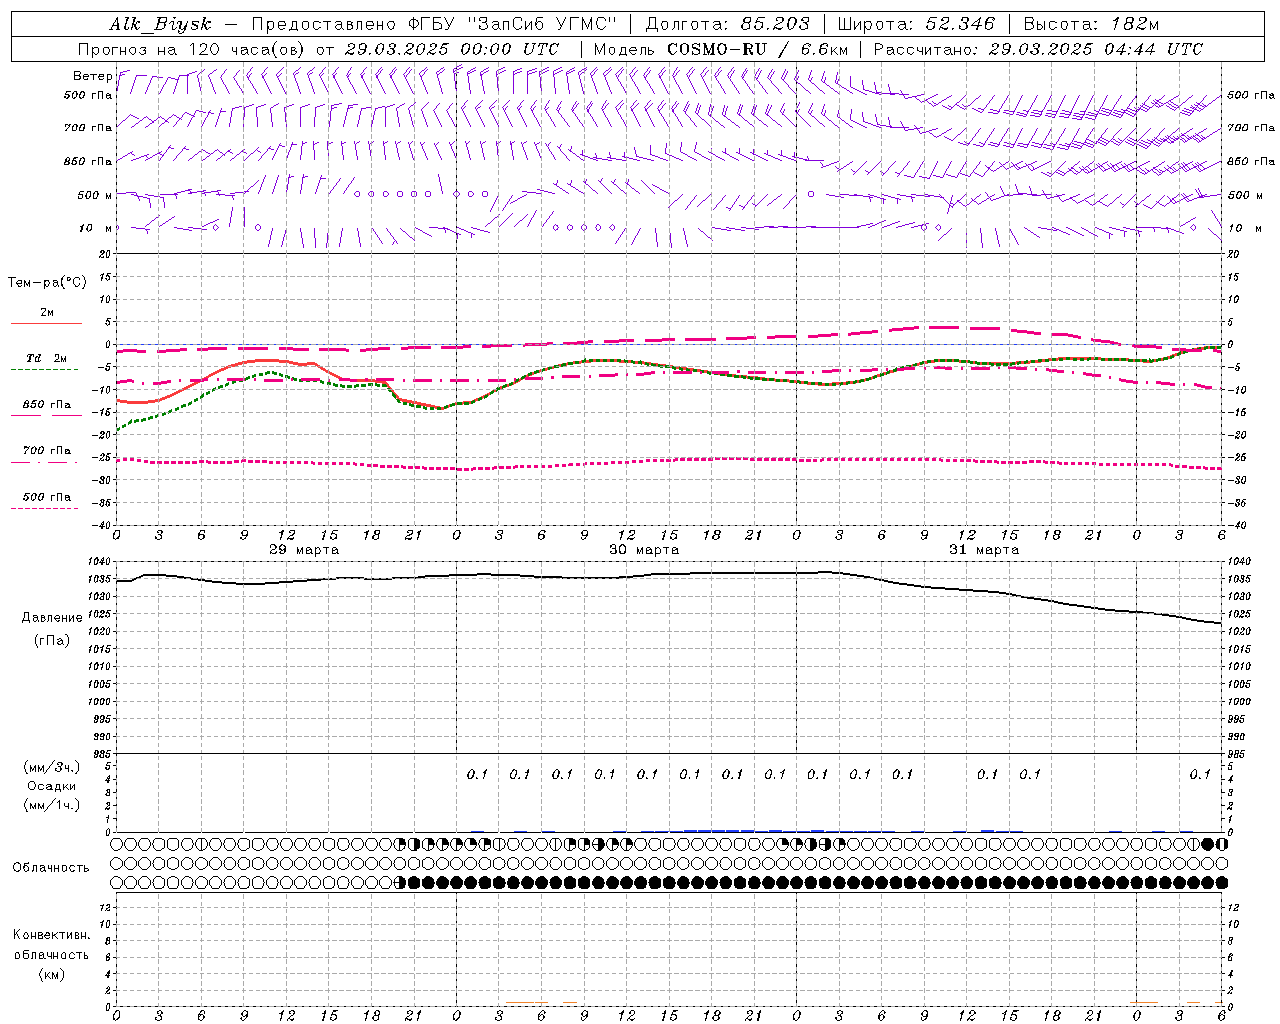Click the model name "COSMO-RU / 6.6км"

pos(757,49)
